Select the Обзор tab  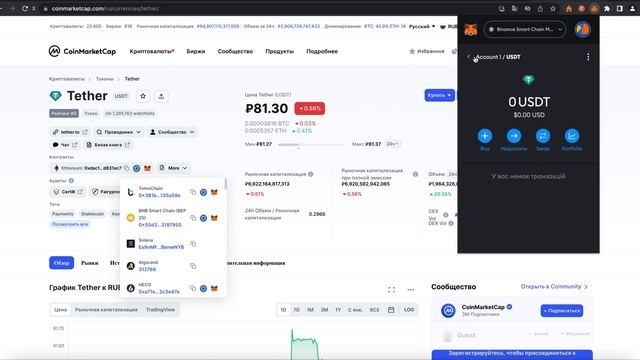pos(62,263)
